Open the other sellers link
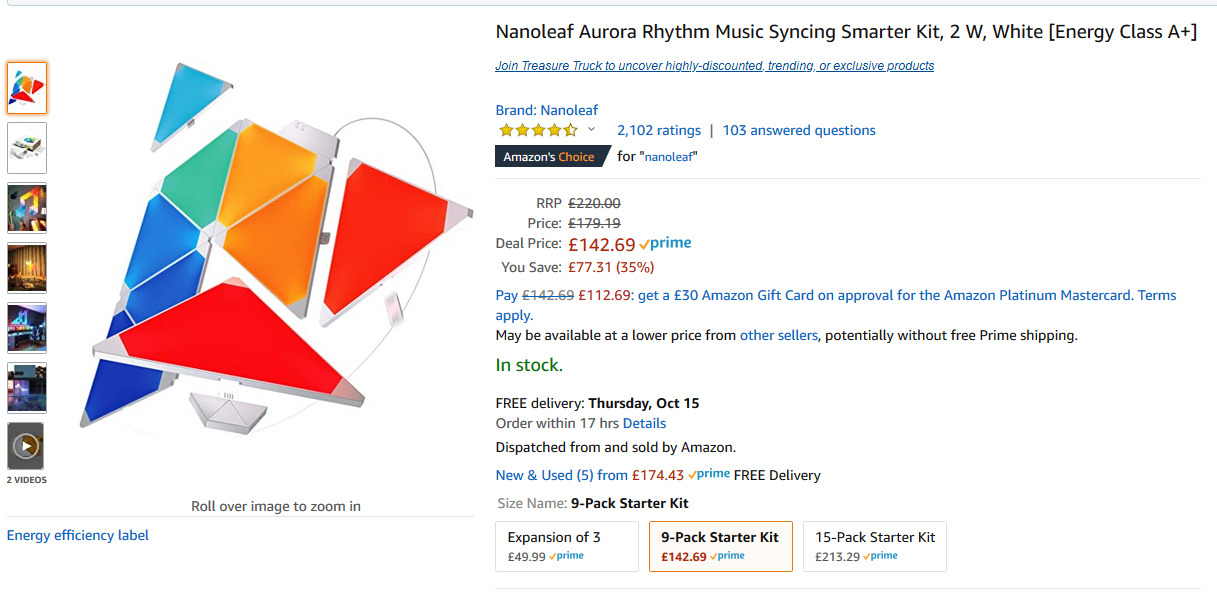The height and width of the screenshot is (595, 1217). [779, 335]
